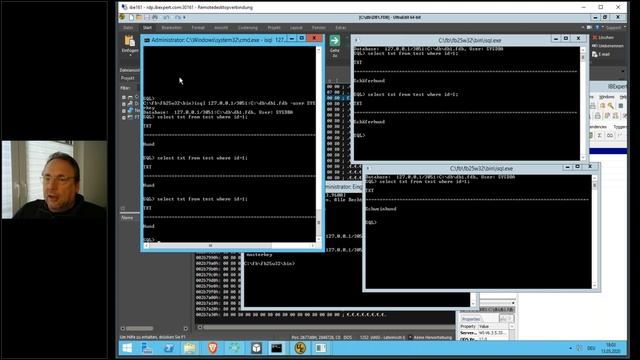
Task: Click the vertical scrollbar of lower isql.exe window
Action: point(594,232)
